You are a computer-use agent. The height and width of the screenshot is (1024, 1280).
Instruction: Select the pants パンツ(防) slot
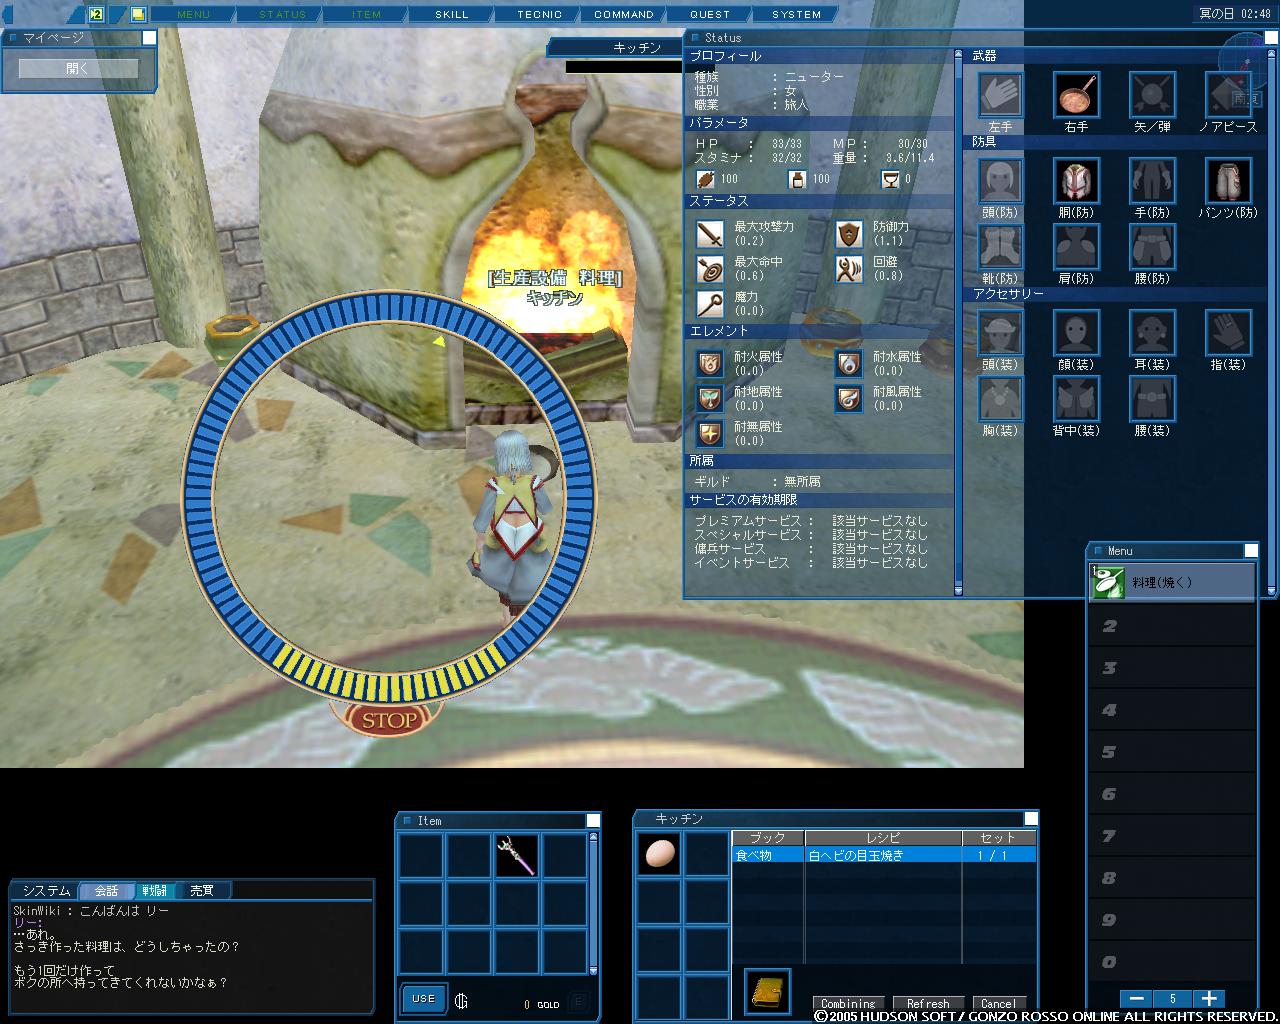tap(1228, 181)
